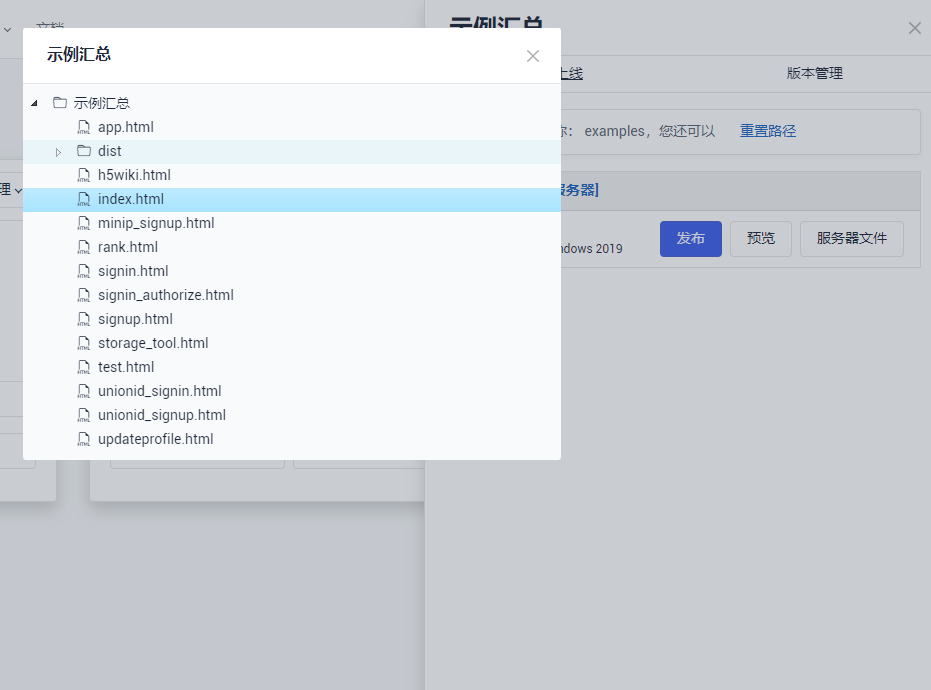Click the HTML file icon beside h5wiki.html
The height and width of the screenshot is (690, 931).
(x=84, y=175)
